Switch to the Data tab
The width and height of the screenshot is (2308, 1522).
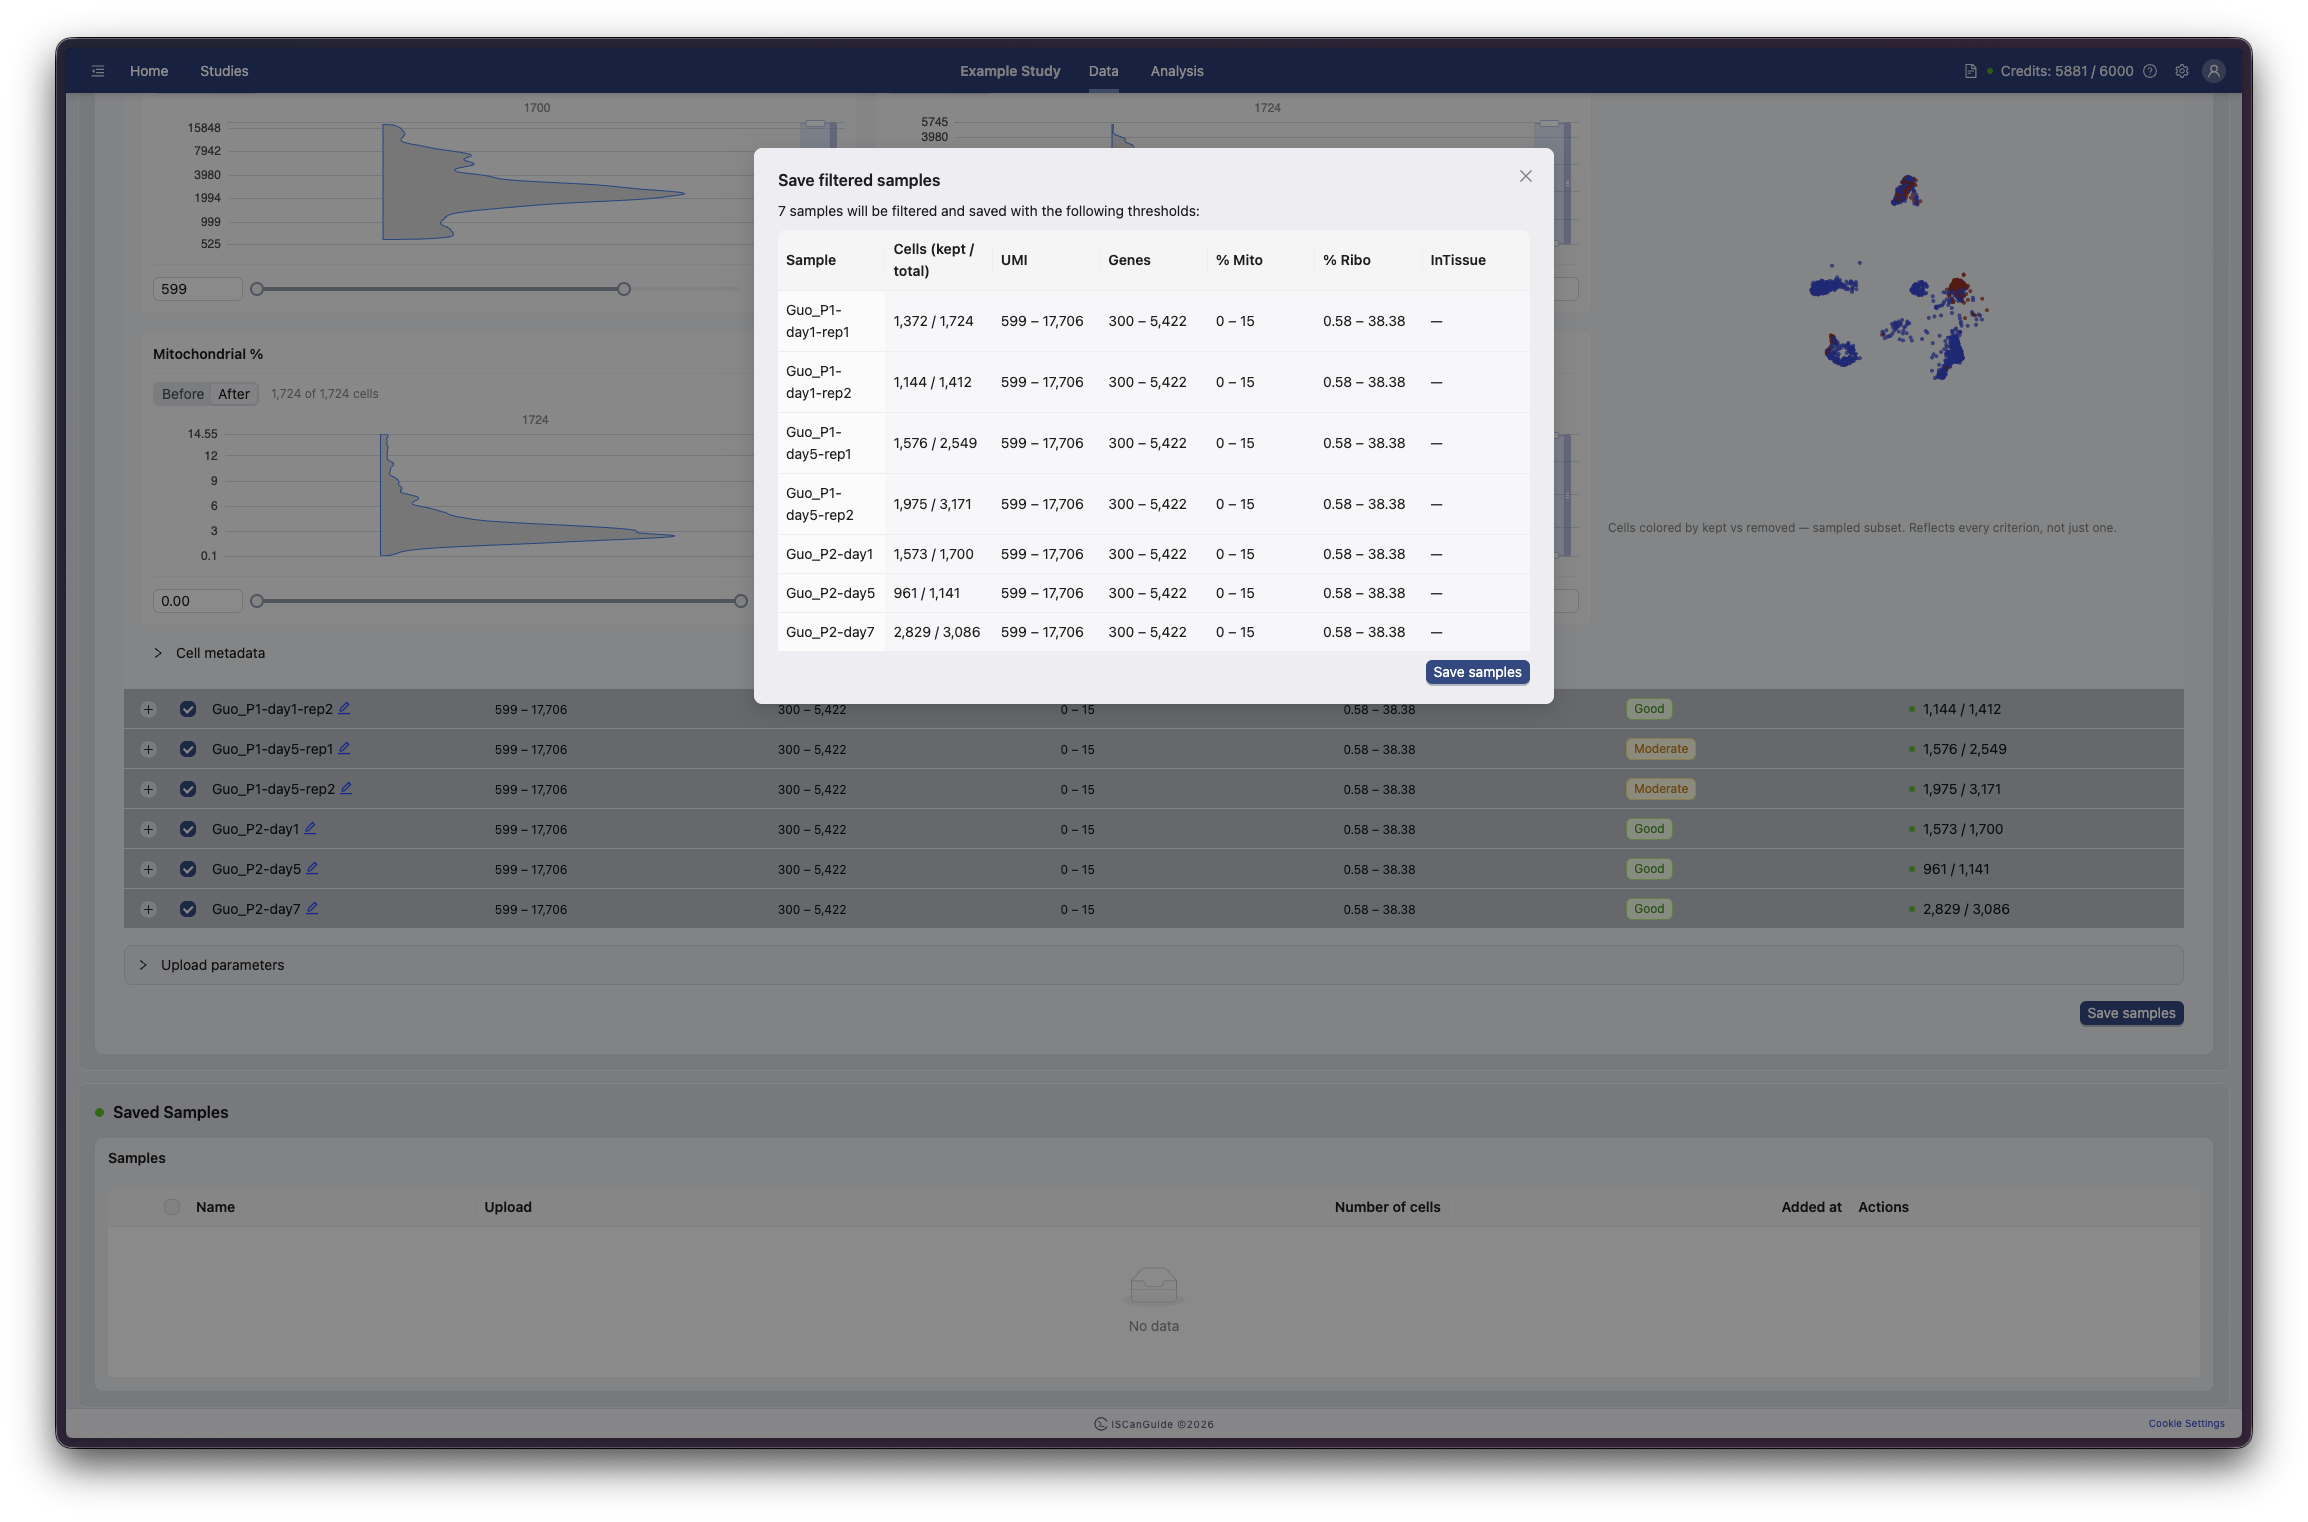click(1103, 71)
